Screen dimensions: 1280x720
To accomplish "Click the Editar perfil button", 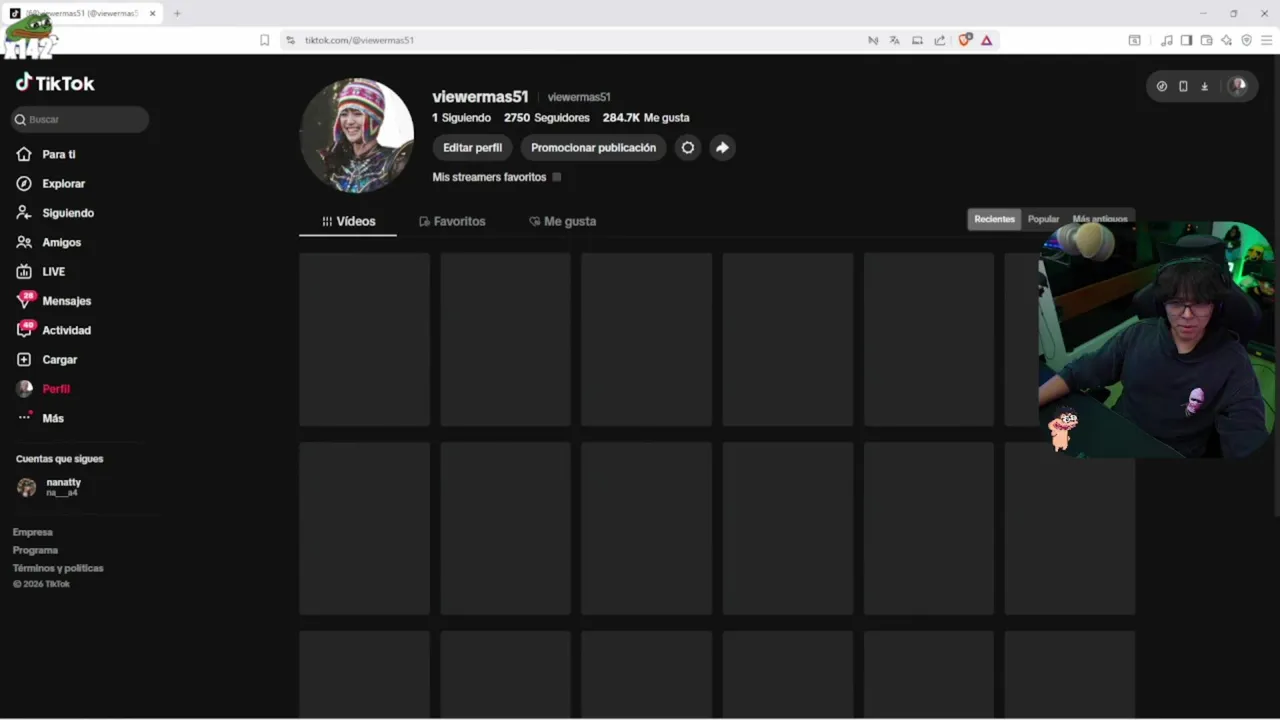I will click(473, 148).
